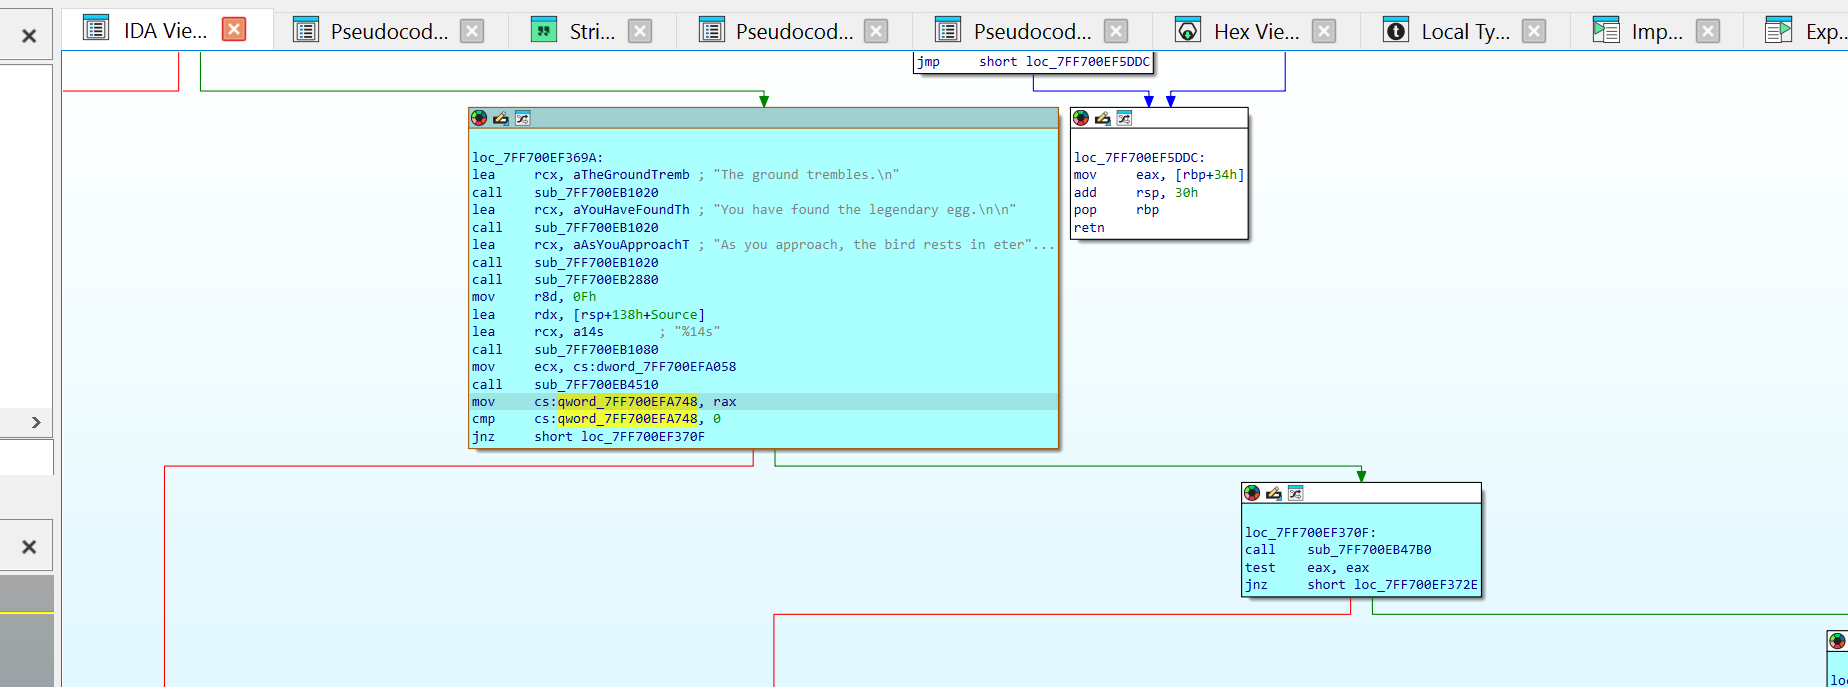Click pencil edit icon on loc_7FF700EF369A block
The image size is (1848, 687).
click(501, 118)
